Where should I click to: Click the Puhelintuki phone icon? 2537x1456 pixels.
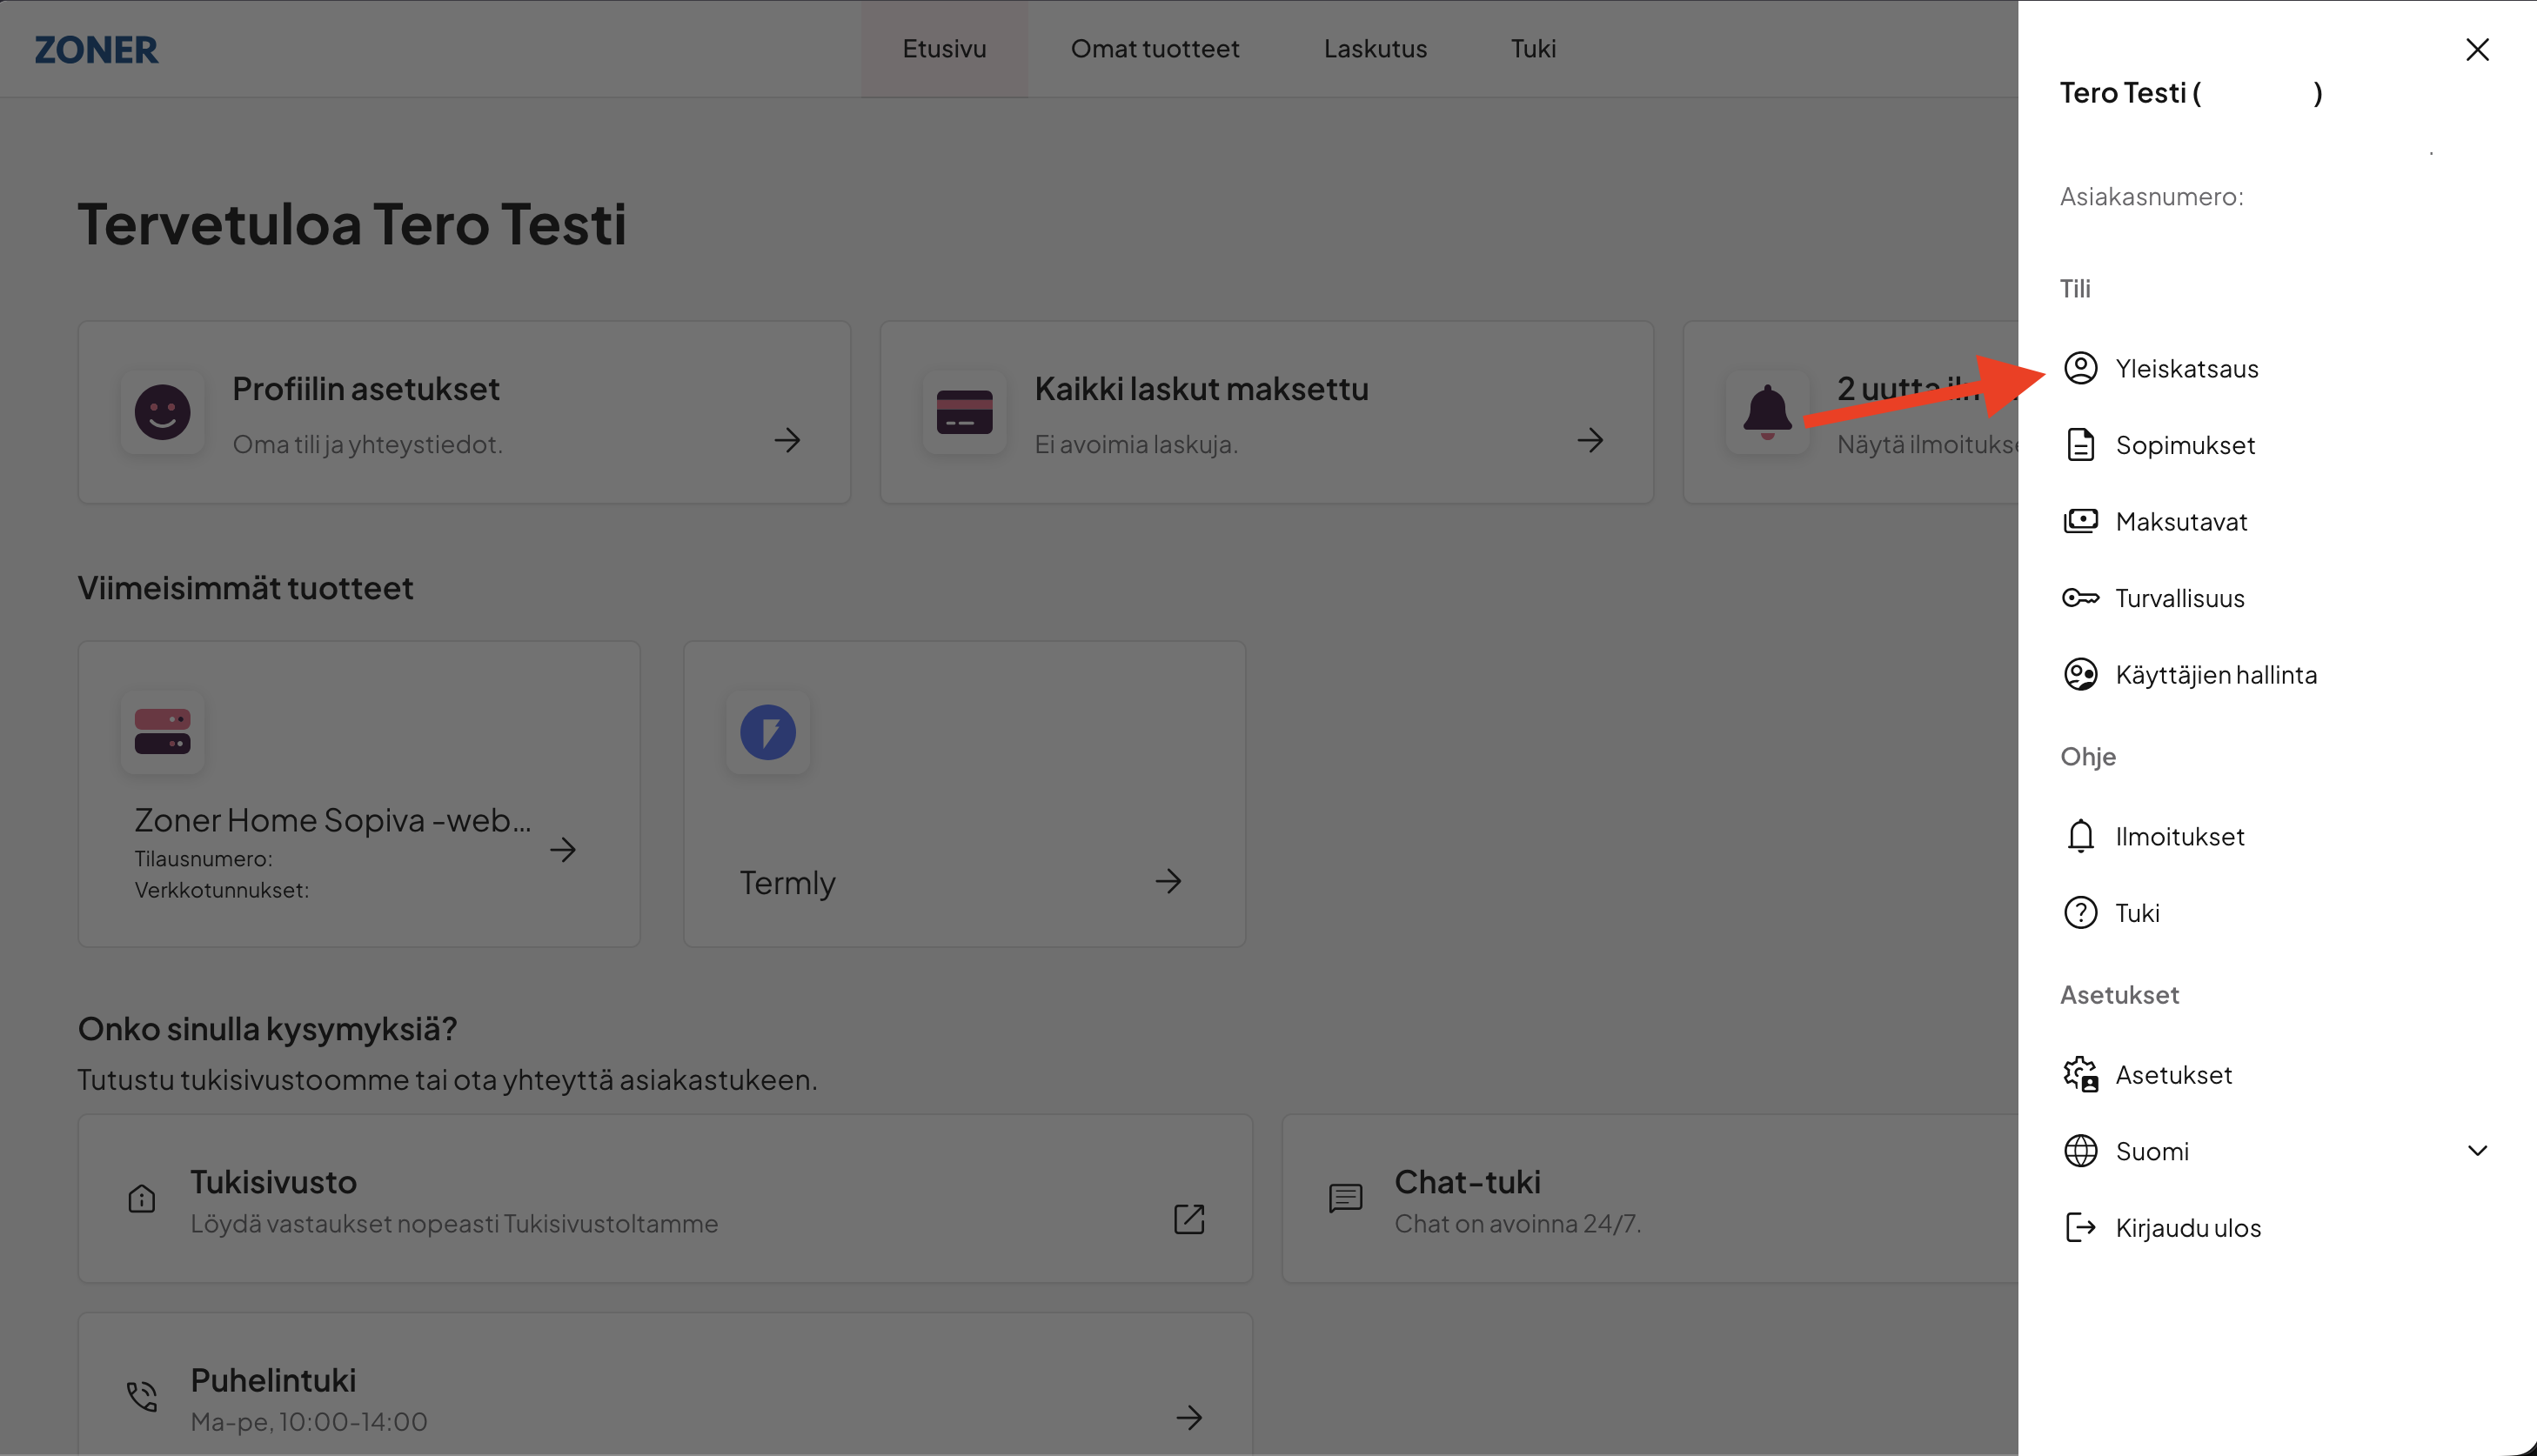[x=142, y=1396]
